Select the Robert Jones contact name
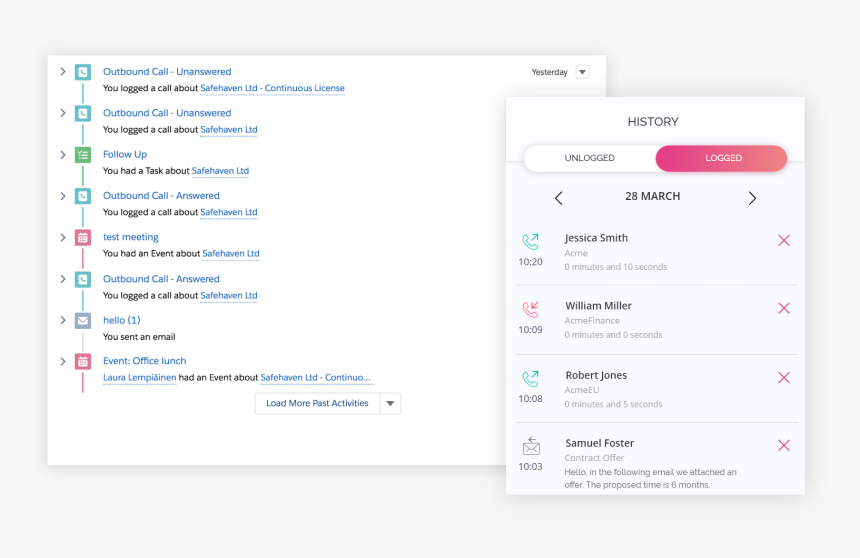The width and height of the screenshot is (860, 558). point(596,375)
